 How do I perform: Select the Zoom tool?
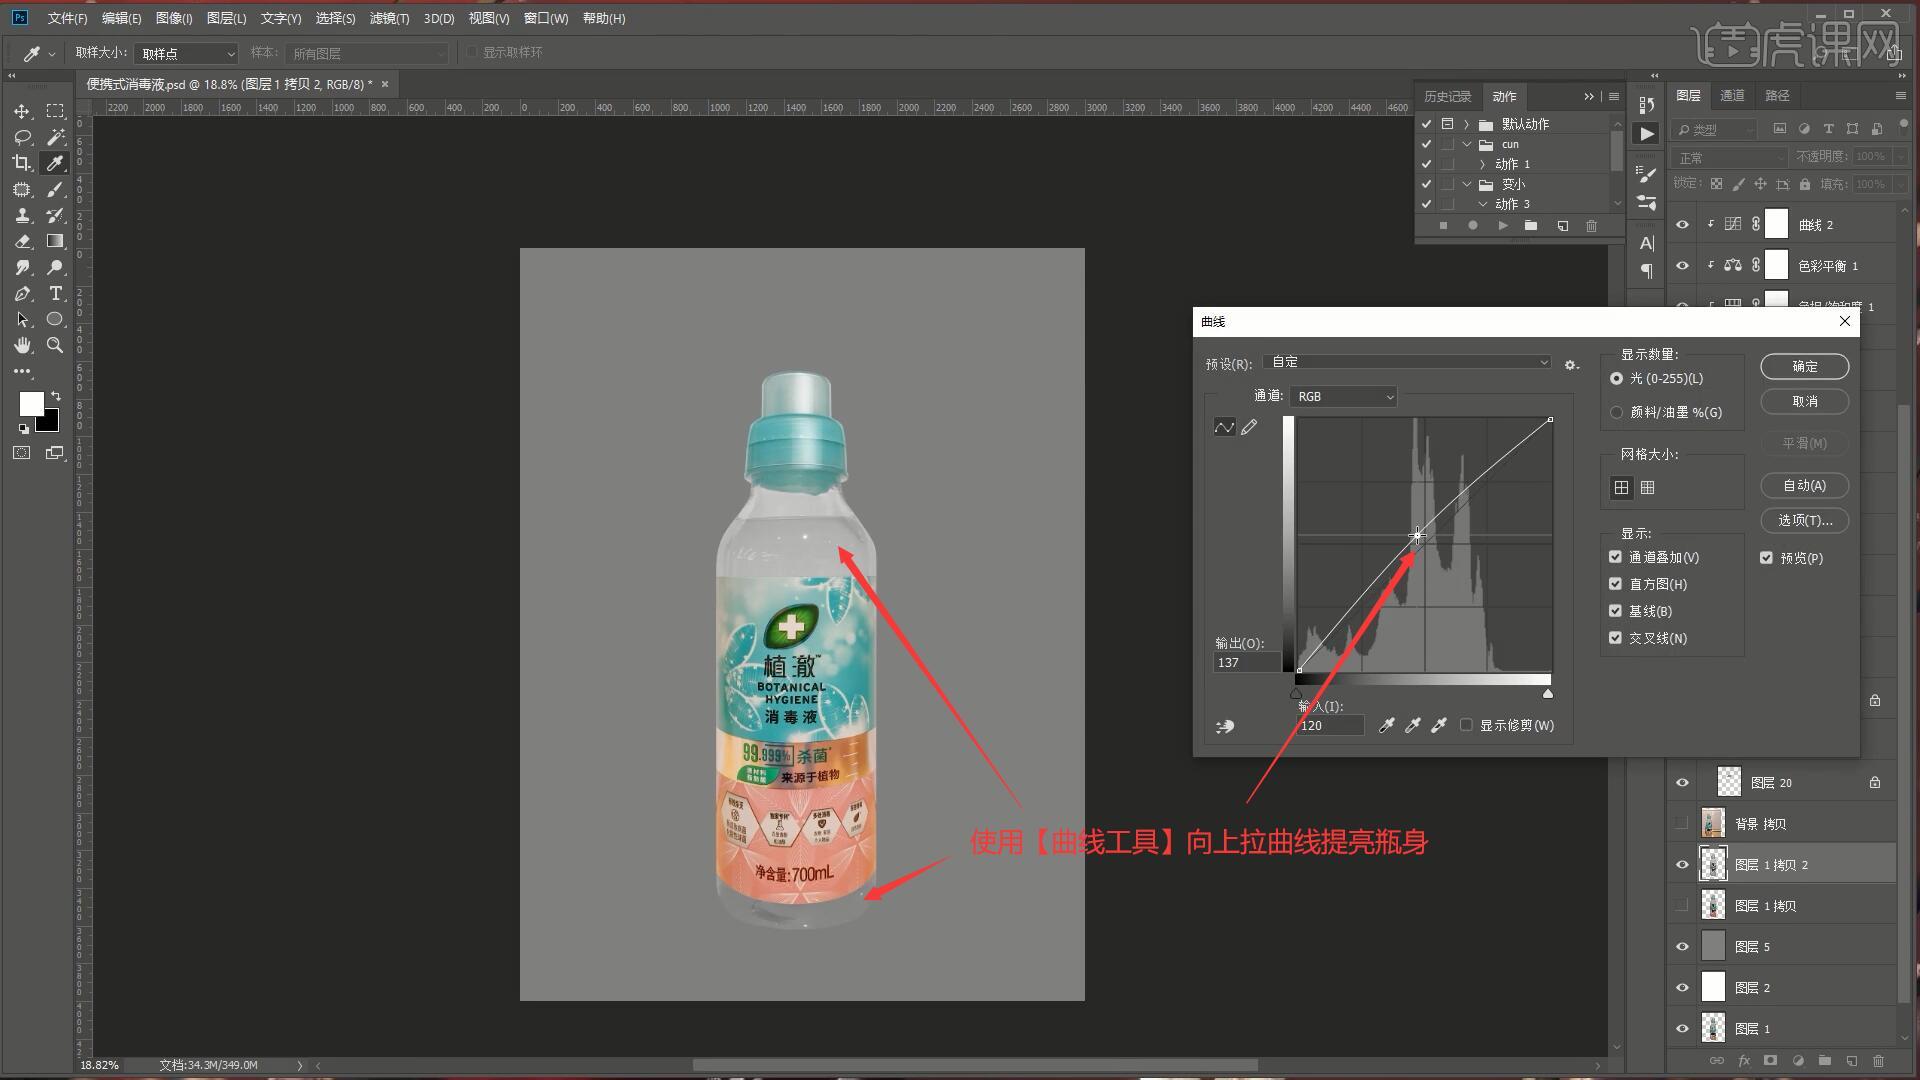click(x=56, y=345)
